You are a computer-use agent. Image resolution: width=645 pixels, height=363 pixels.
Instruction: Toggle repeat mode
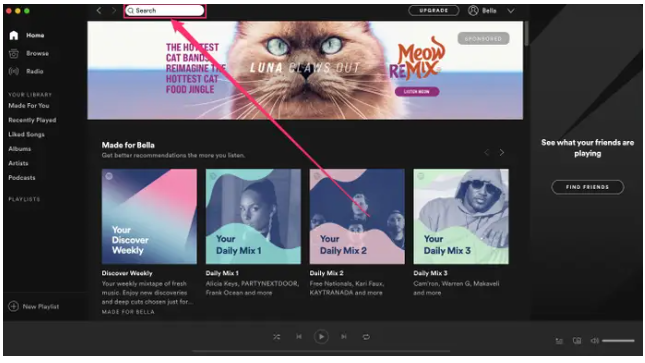pyautogui.click(x=366, y=337)
